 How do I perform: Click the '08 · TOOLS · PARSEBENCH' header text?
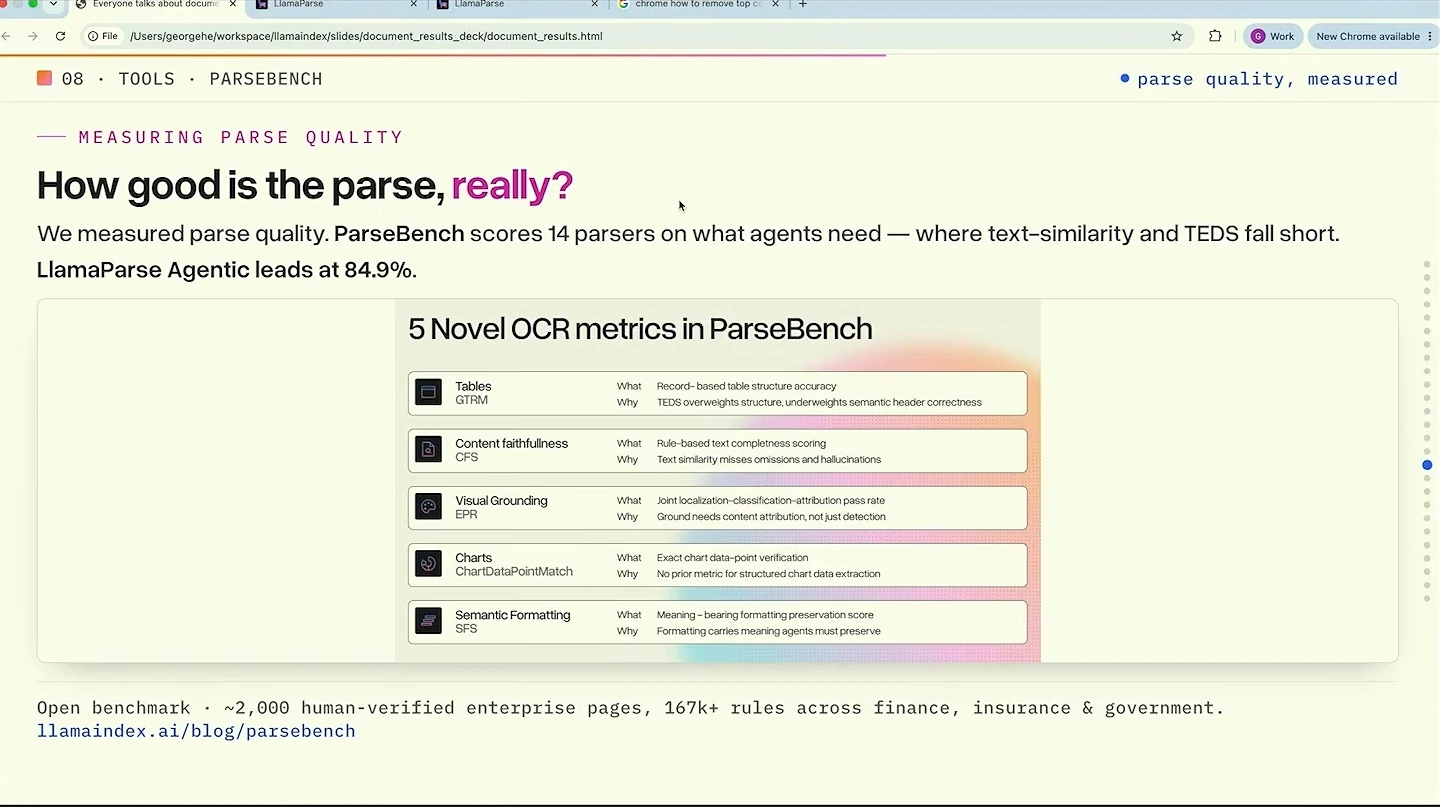(192, 79)
